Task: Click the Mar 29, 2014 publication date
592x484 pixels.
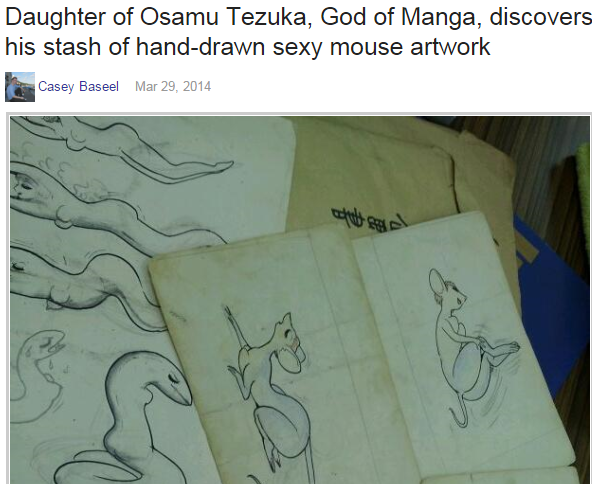Action: [x=173, y=86]
